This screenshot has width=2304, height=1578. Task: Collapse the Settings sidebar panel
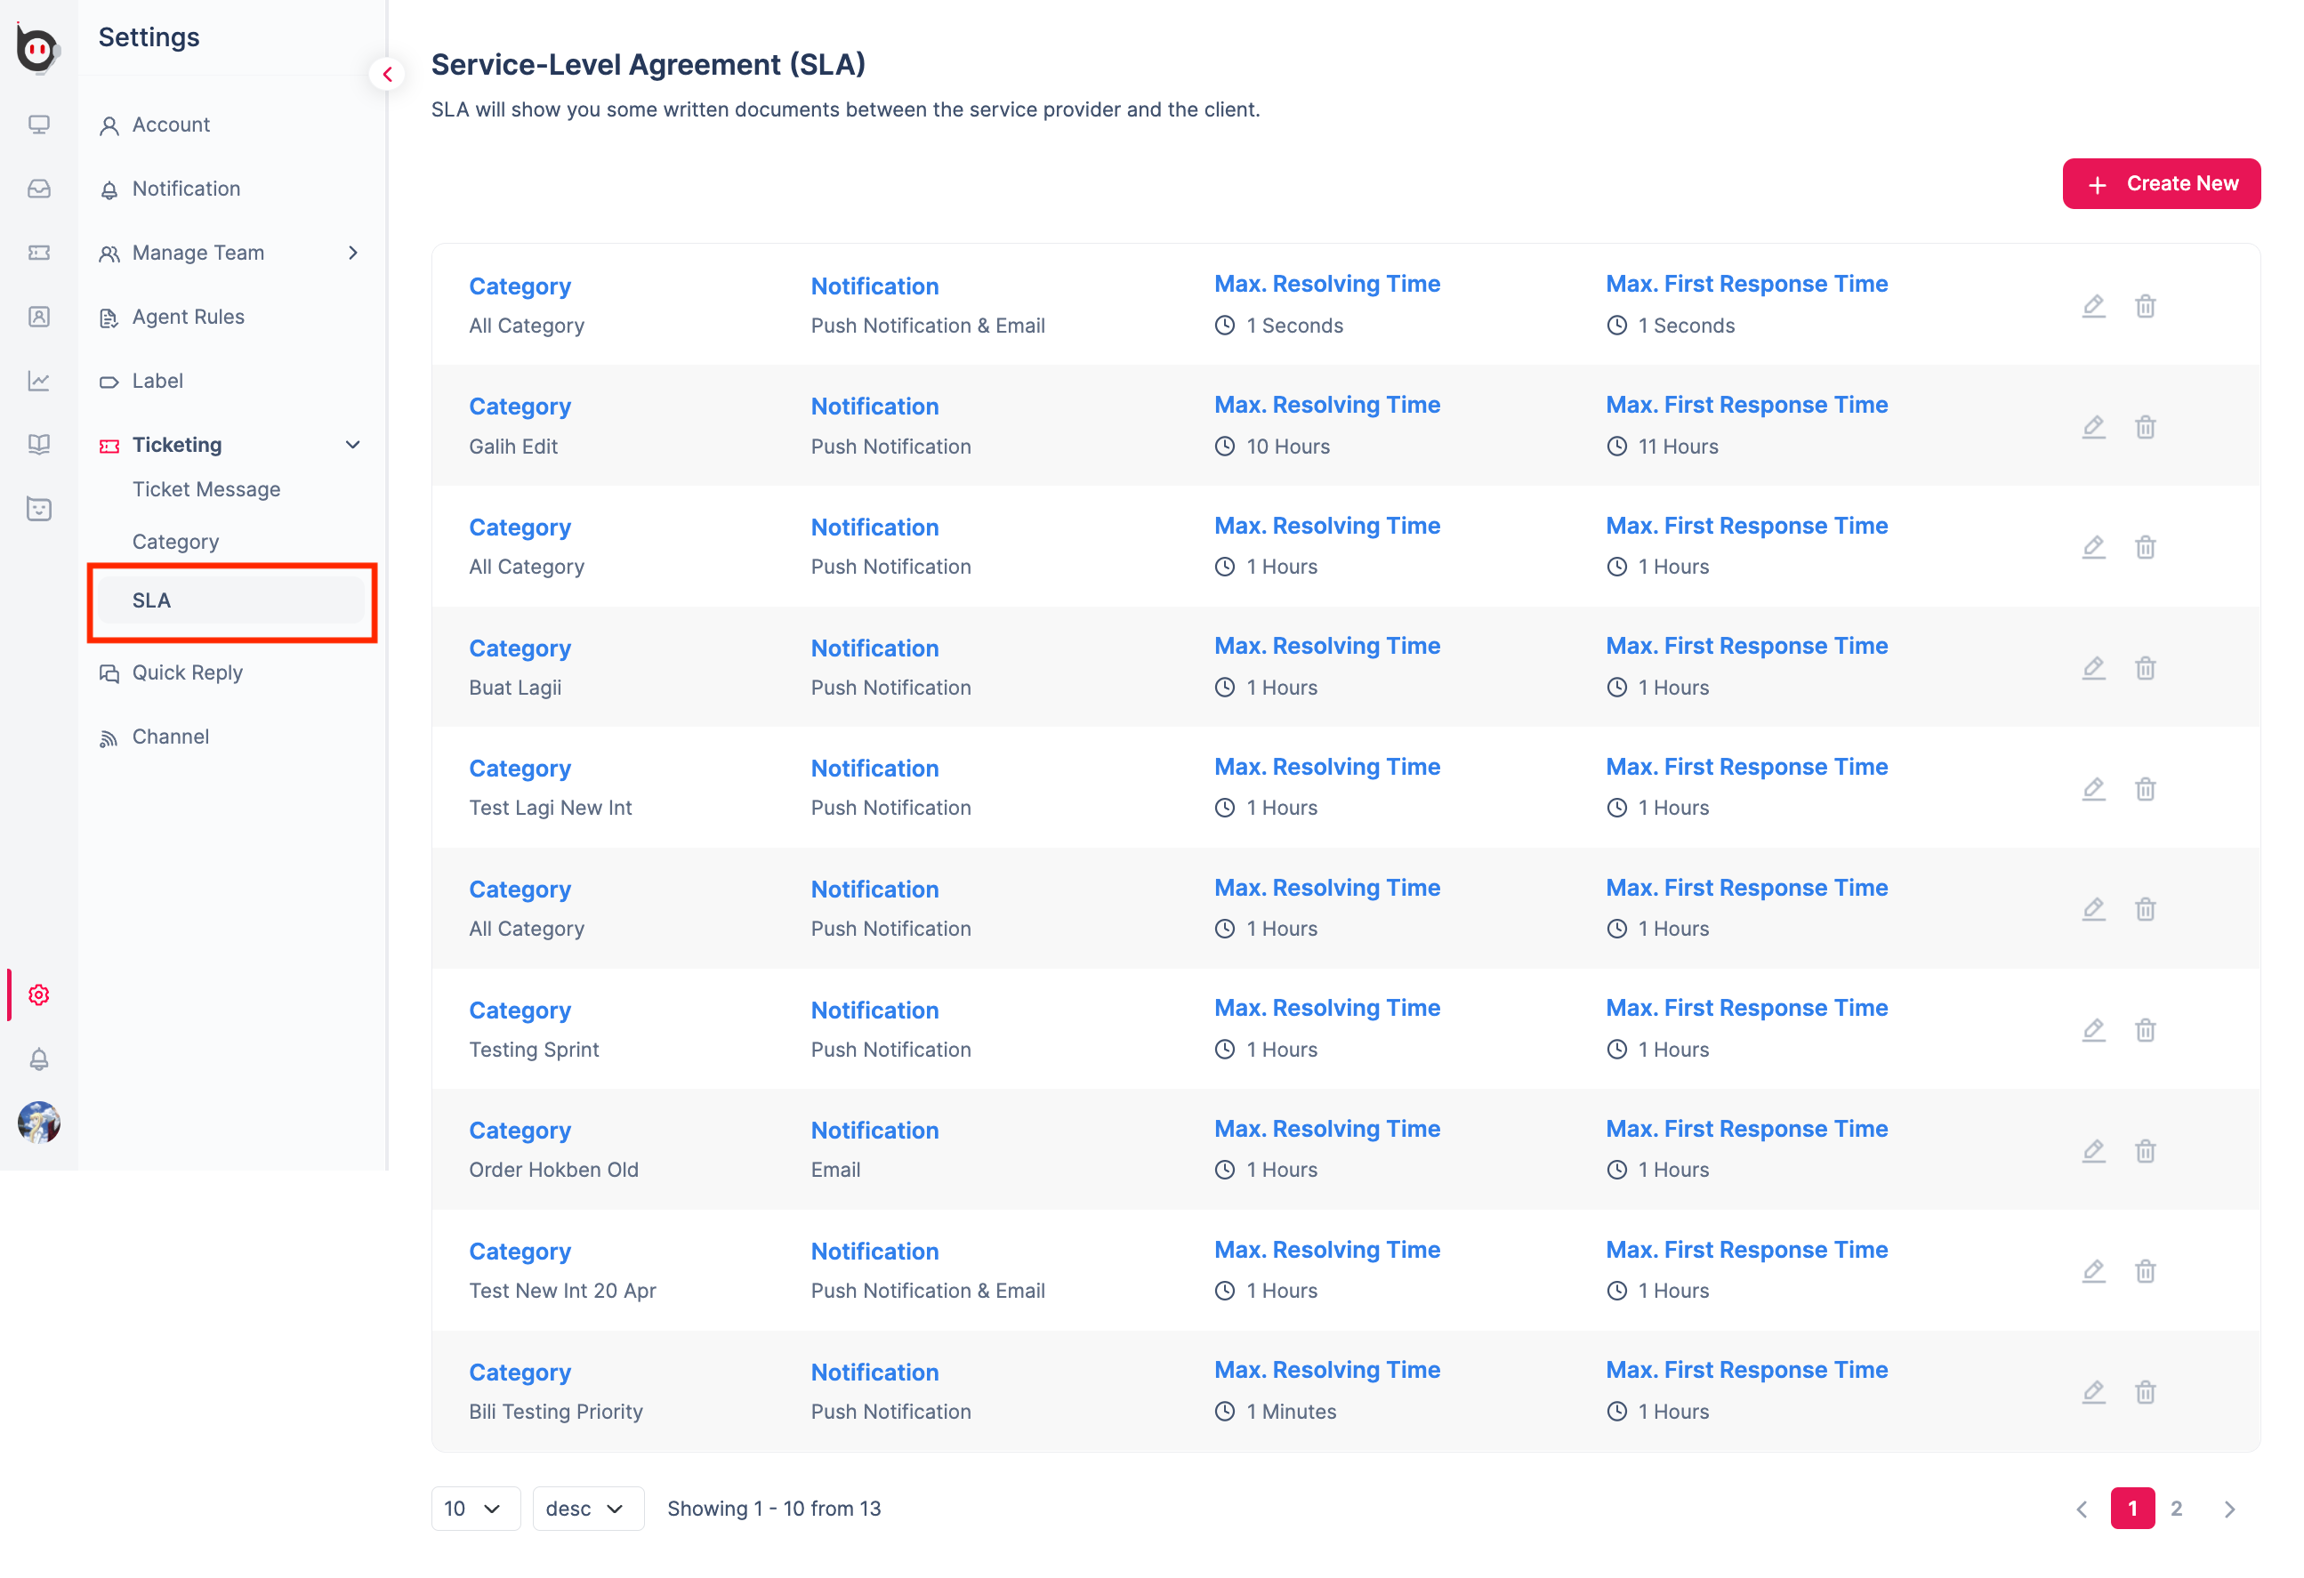387,74
